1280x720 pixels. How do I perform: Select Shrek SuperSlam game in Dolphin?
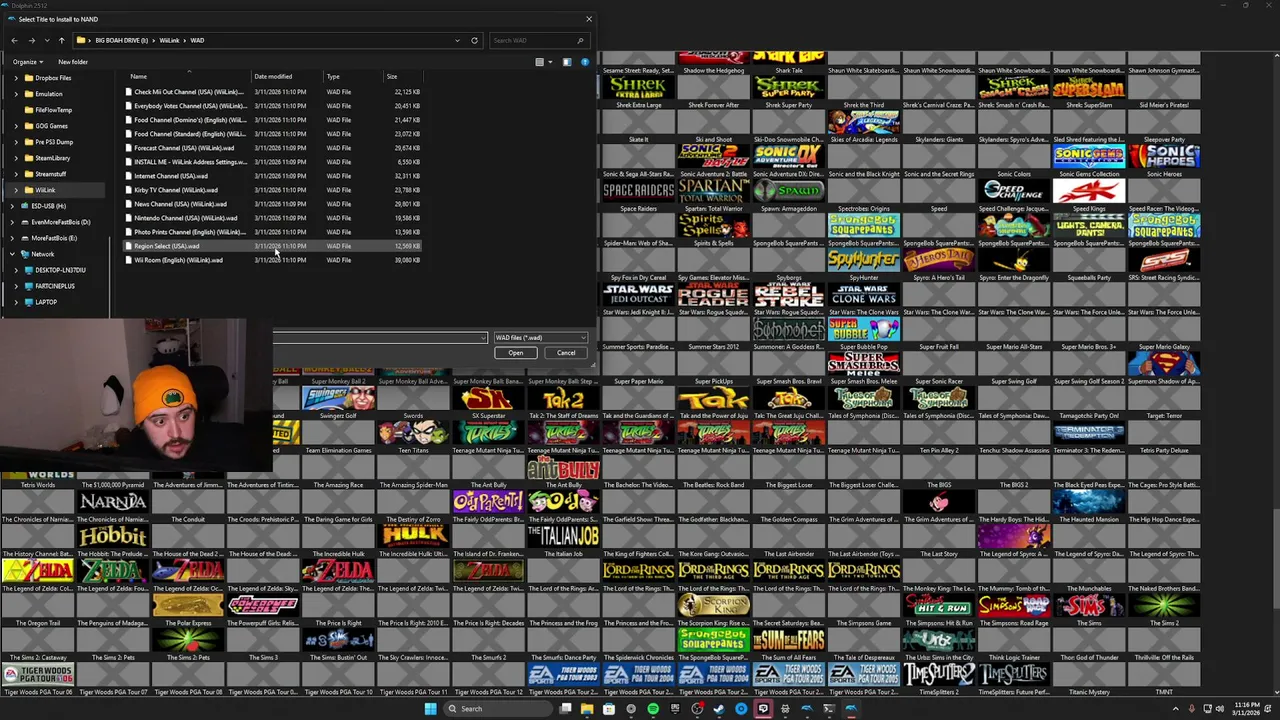click(x=1089, y=92)
